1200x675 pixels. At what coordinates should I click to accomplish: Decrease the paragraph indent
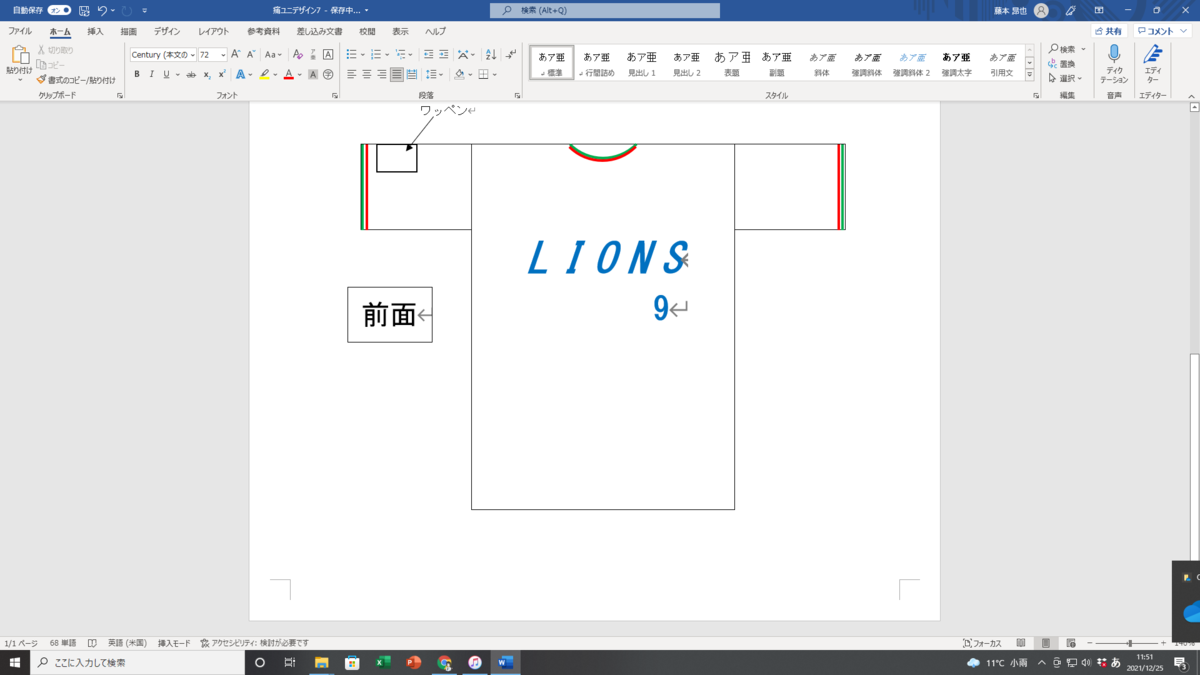coord(429,55)
